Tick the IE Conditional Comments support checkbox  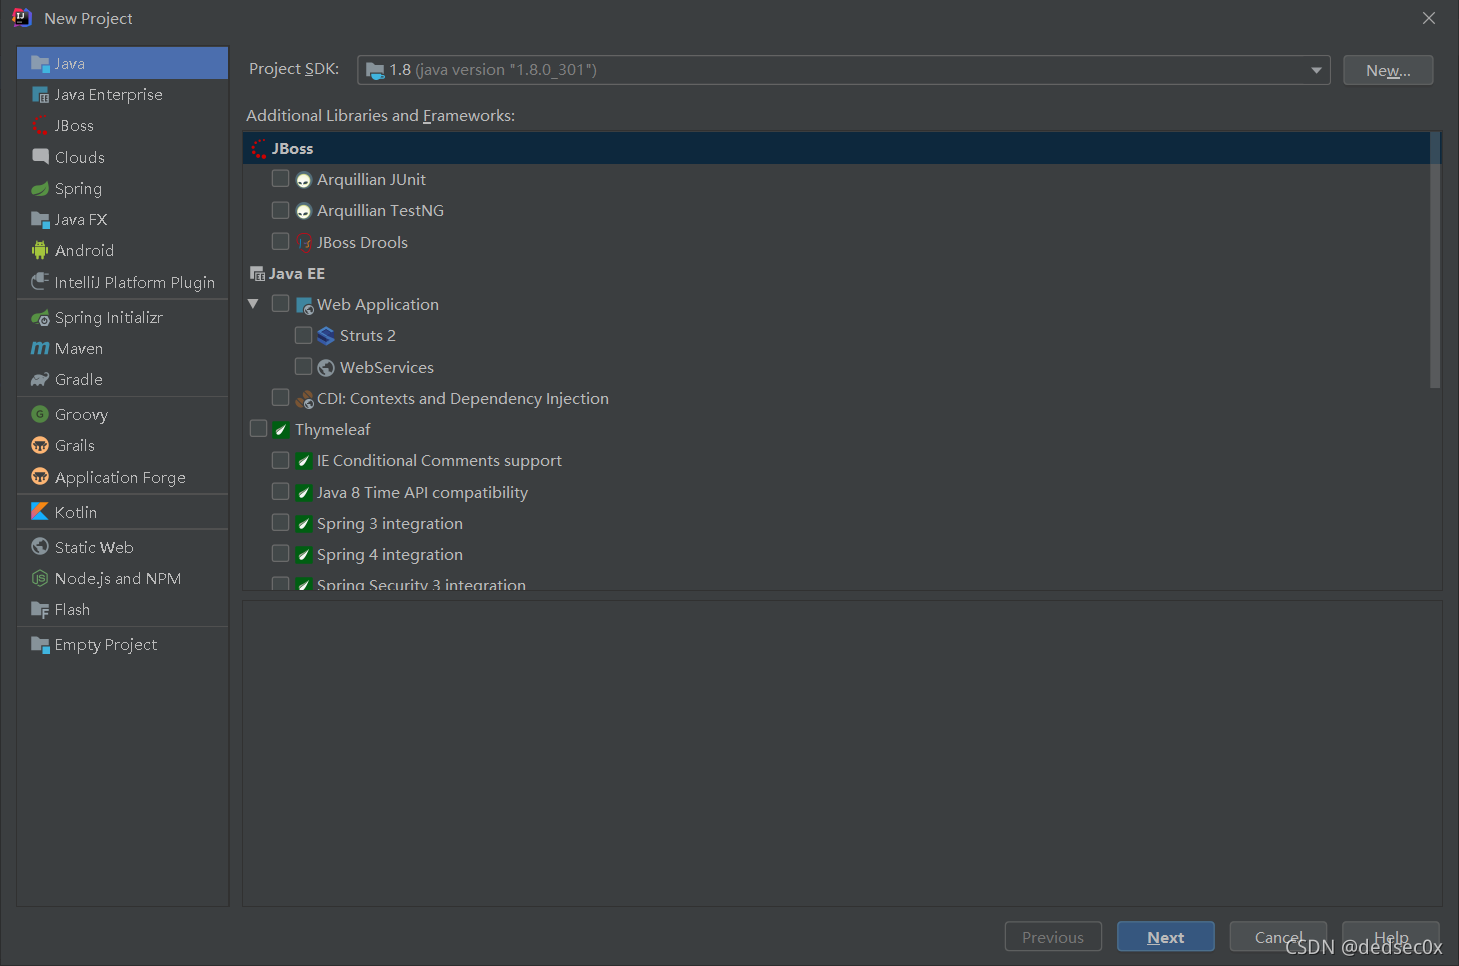click(x=281, y=460)
